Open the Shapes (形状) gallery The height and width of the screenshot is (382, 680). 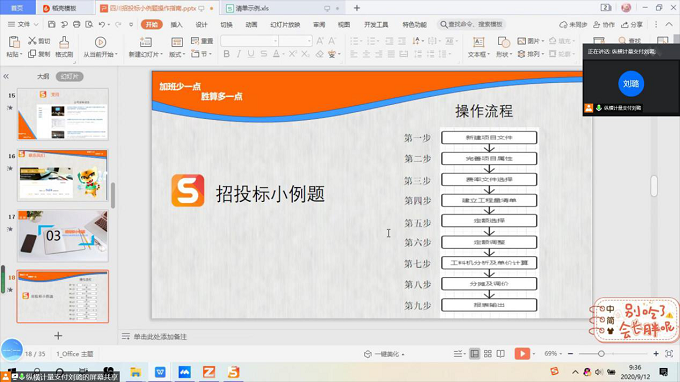pos(503,47)
